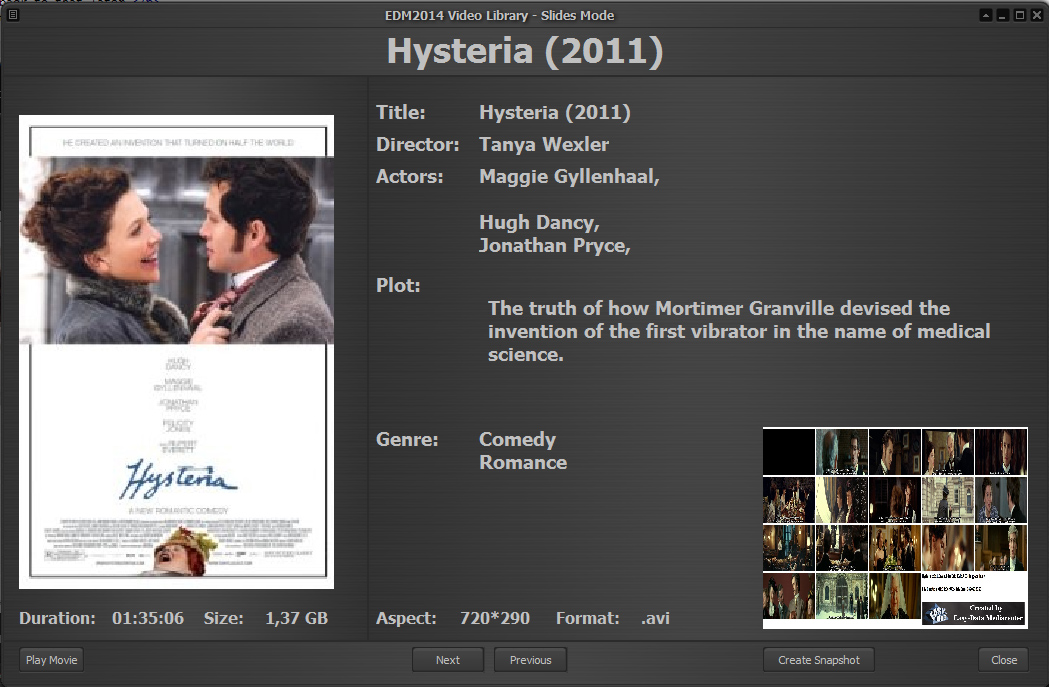This screenshot has height=687, width=1049.
Task: Click the plot summary about Mortimer Granville
Action: pos(739,331)
